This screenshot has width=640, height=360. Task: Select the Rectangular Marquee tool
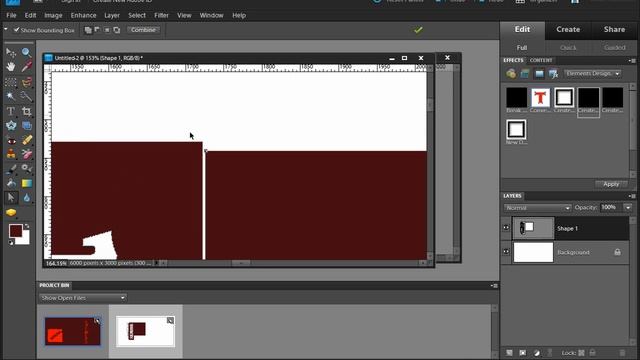click(x=11, y=82)
